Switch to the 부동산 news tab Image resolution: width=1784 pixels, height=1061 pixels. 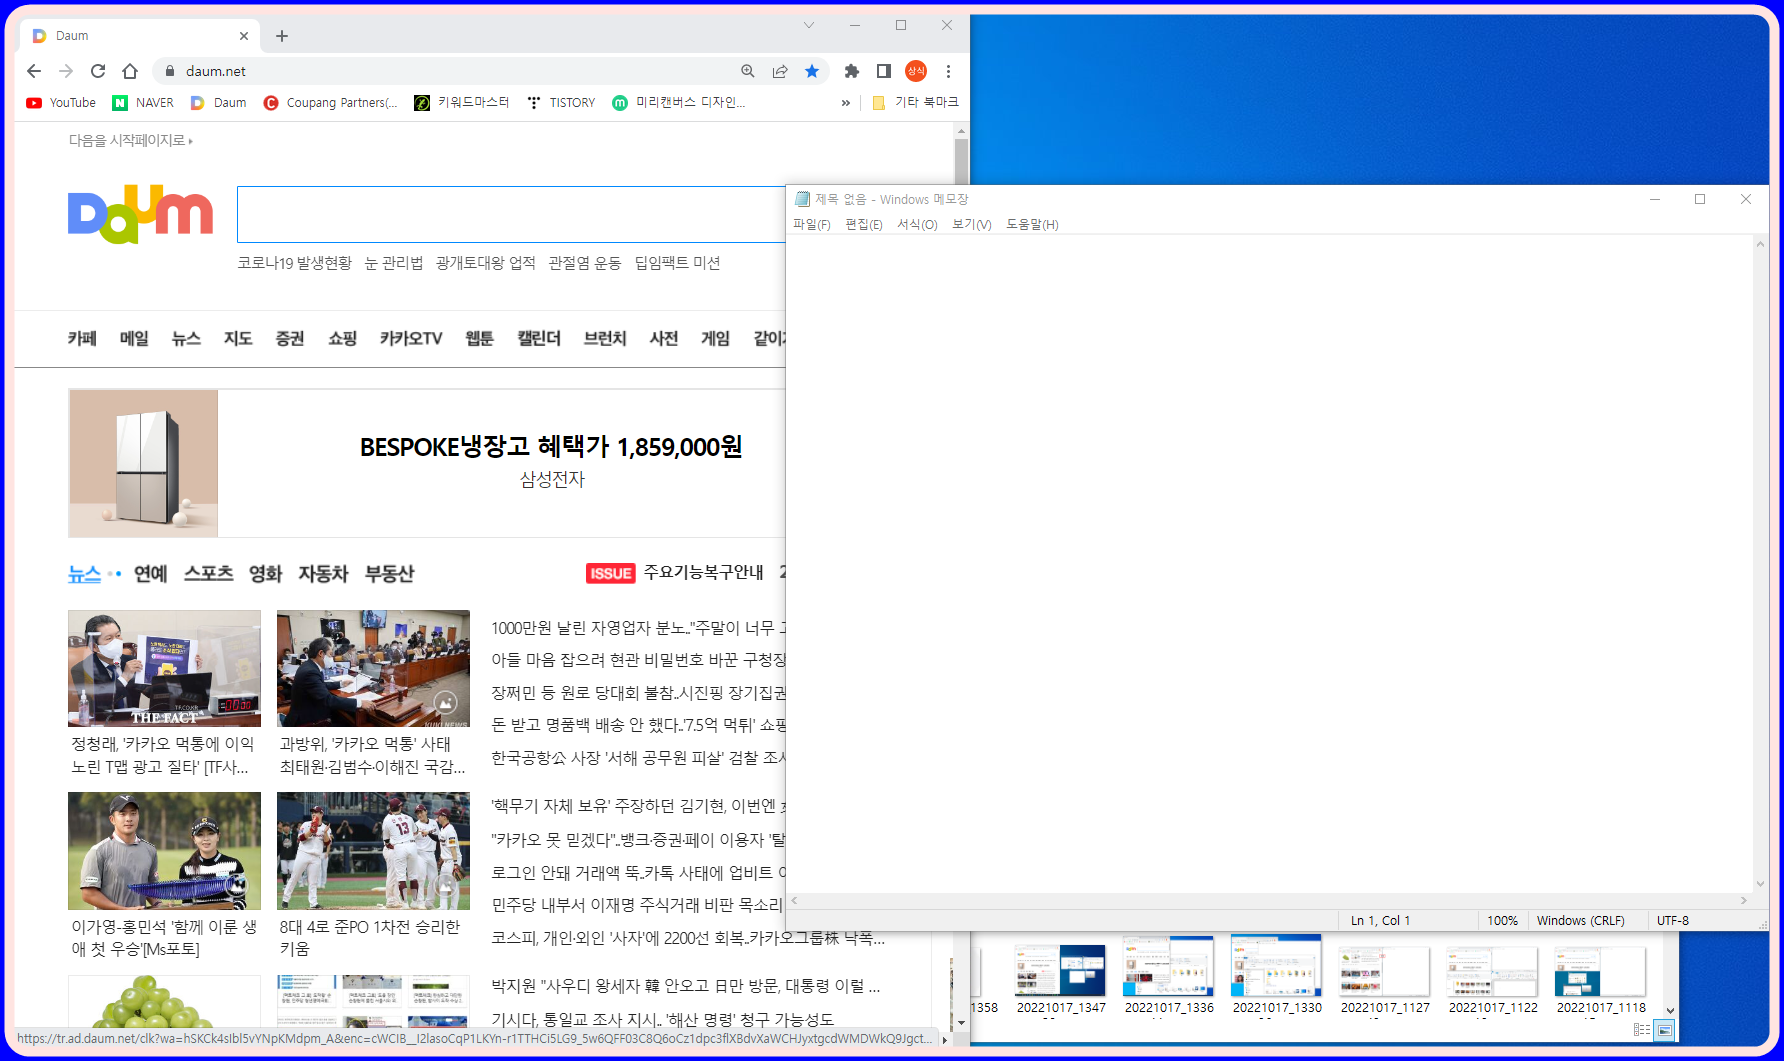389,574
